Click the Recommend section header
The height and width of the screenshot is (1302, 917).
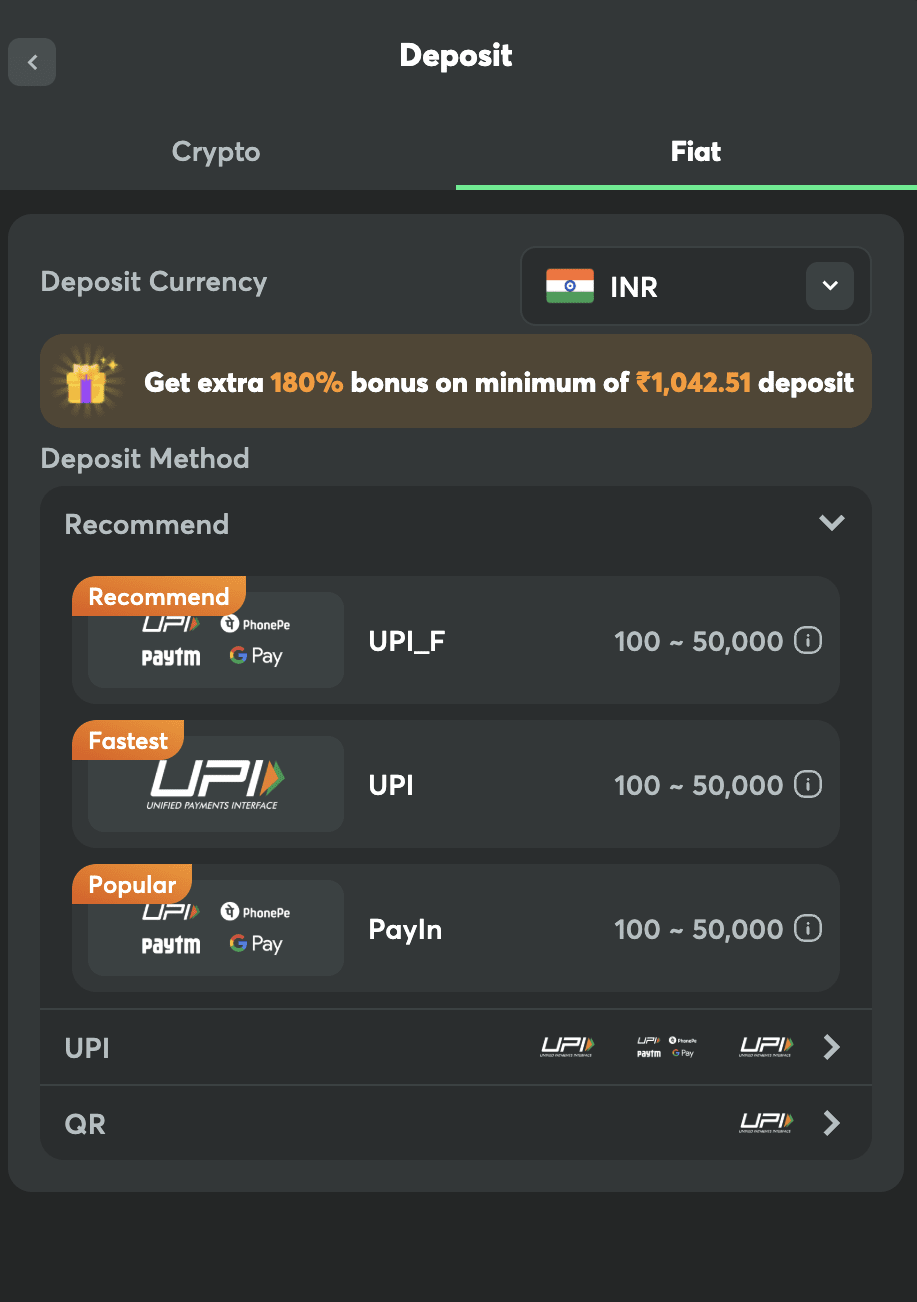coord(456,524)
